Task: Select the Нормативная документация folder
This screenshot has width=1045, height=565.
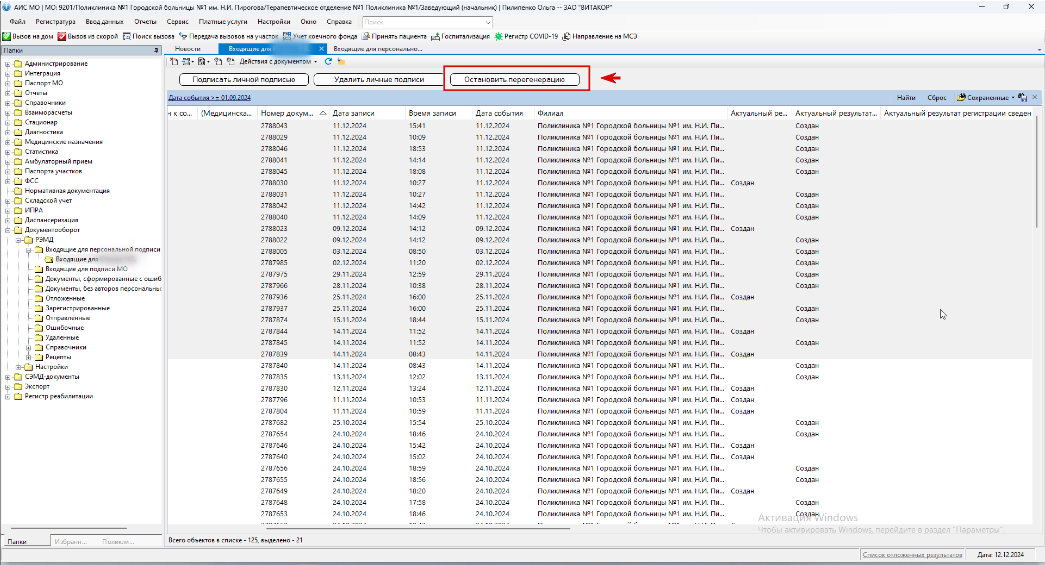Action: 67,191
